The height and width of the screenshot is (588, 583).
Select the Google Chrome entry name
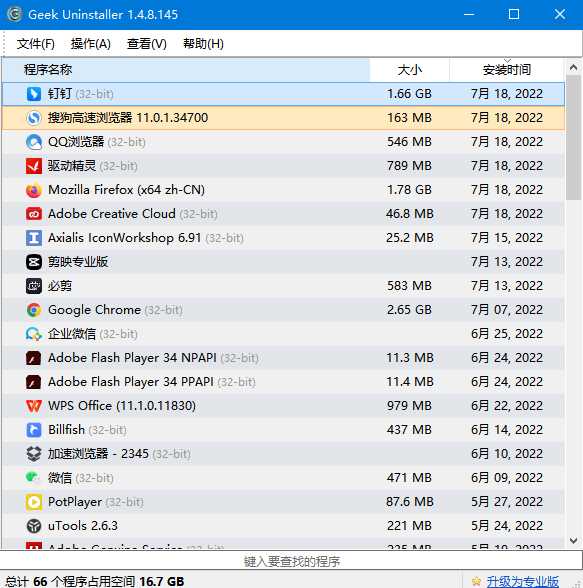(94, 310)
